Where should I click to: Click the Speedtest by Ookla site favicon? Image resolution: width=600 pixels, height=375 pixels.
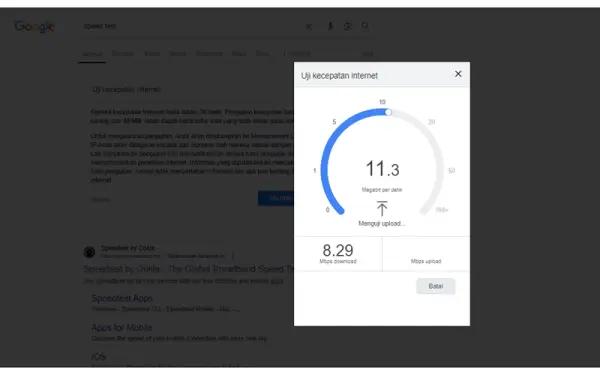(89, 252)
